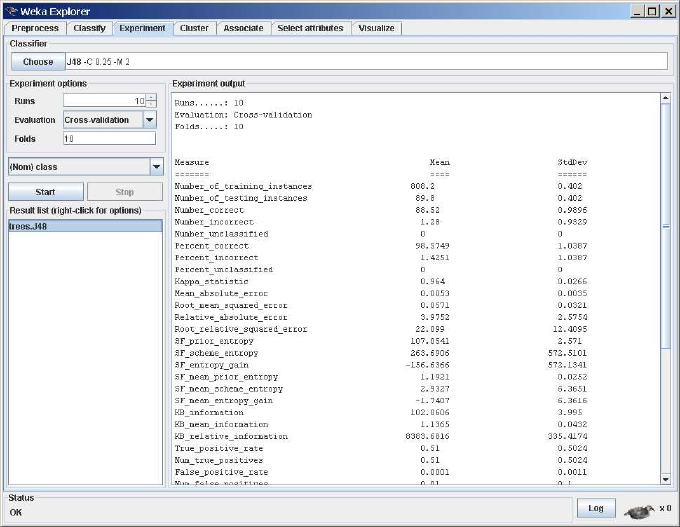Click into the Runs input field
The height and width of the screenshot is (527, 680).
(105, 101)
